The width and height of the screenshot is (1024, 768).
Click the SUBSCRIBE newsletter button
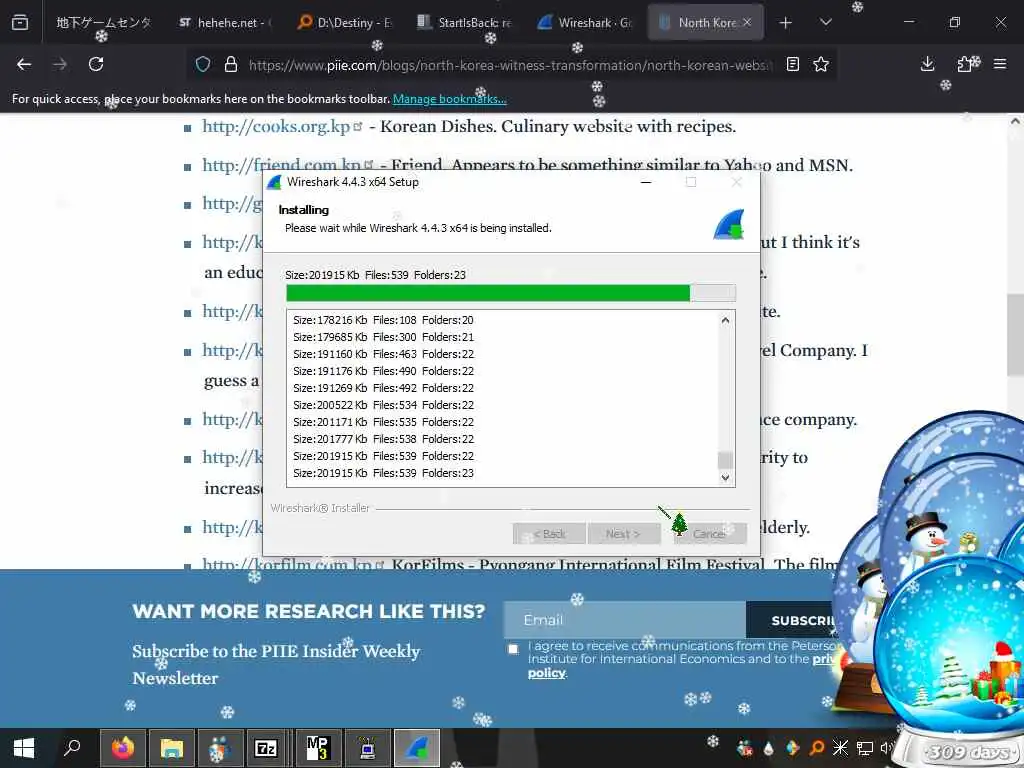pyautogui.click(x=792, y=620)
